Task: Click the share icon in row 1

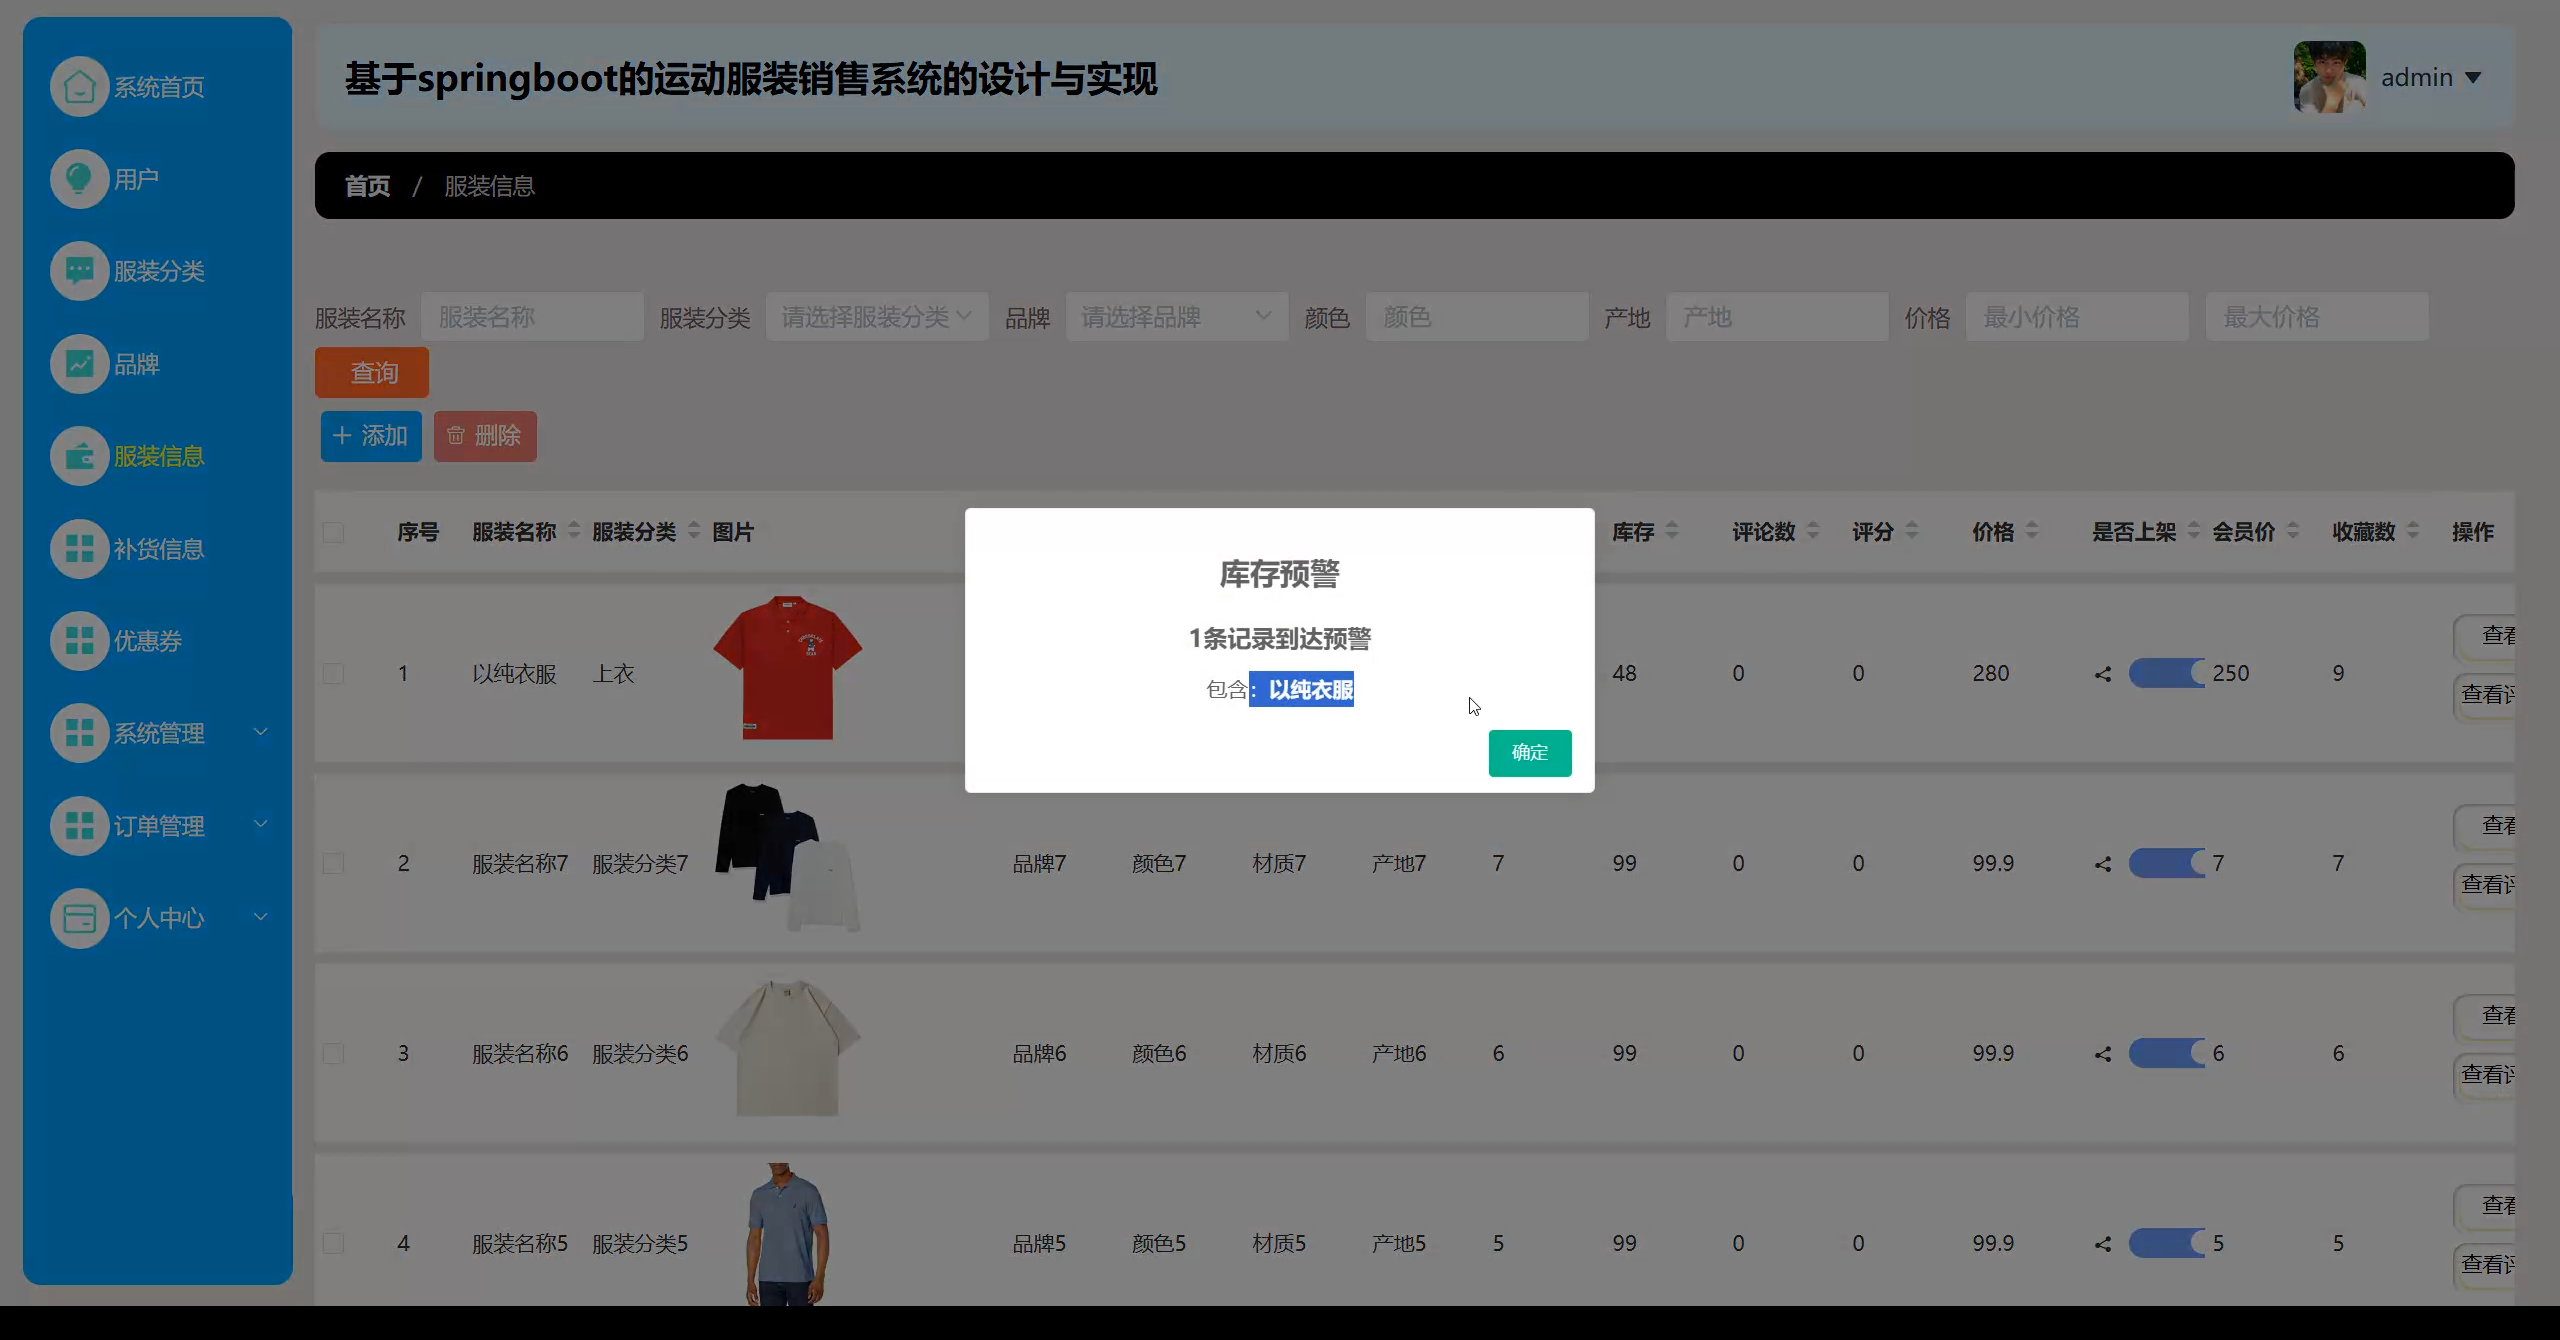Action: click(2103, 674)
